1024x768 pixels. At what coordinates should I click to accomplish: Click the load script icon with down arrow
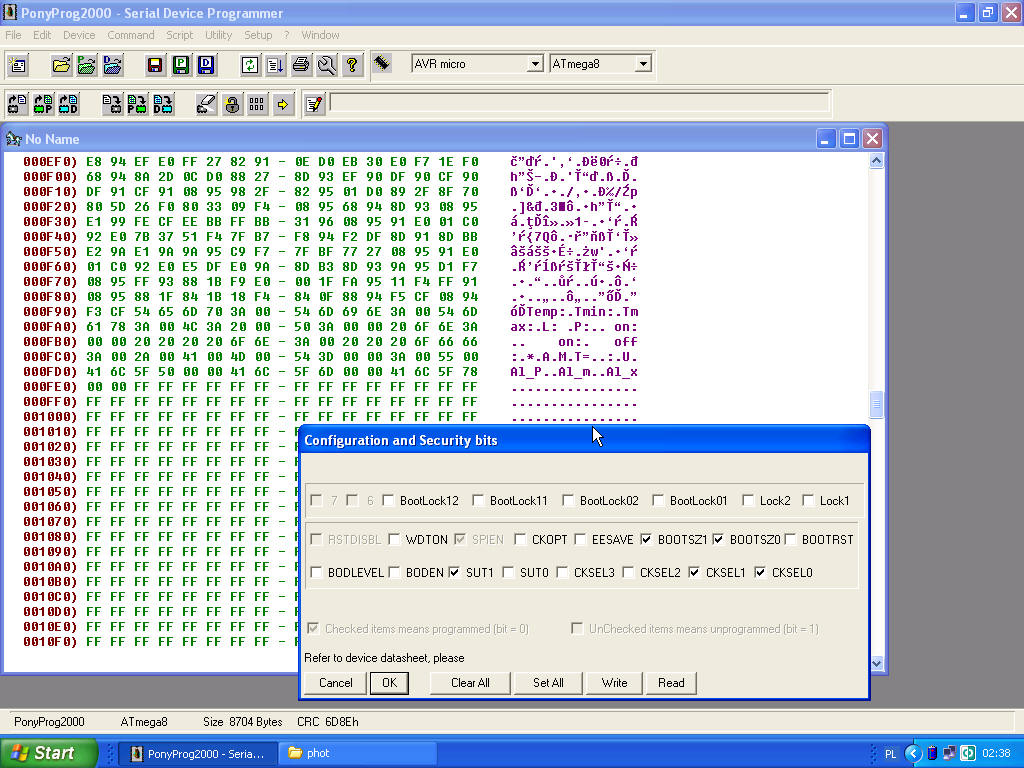pos(275,65)
